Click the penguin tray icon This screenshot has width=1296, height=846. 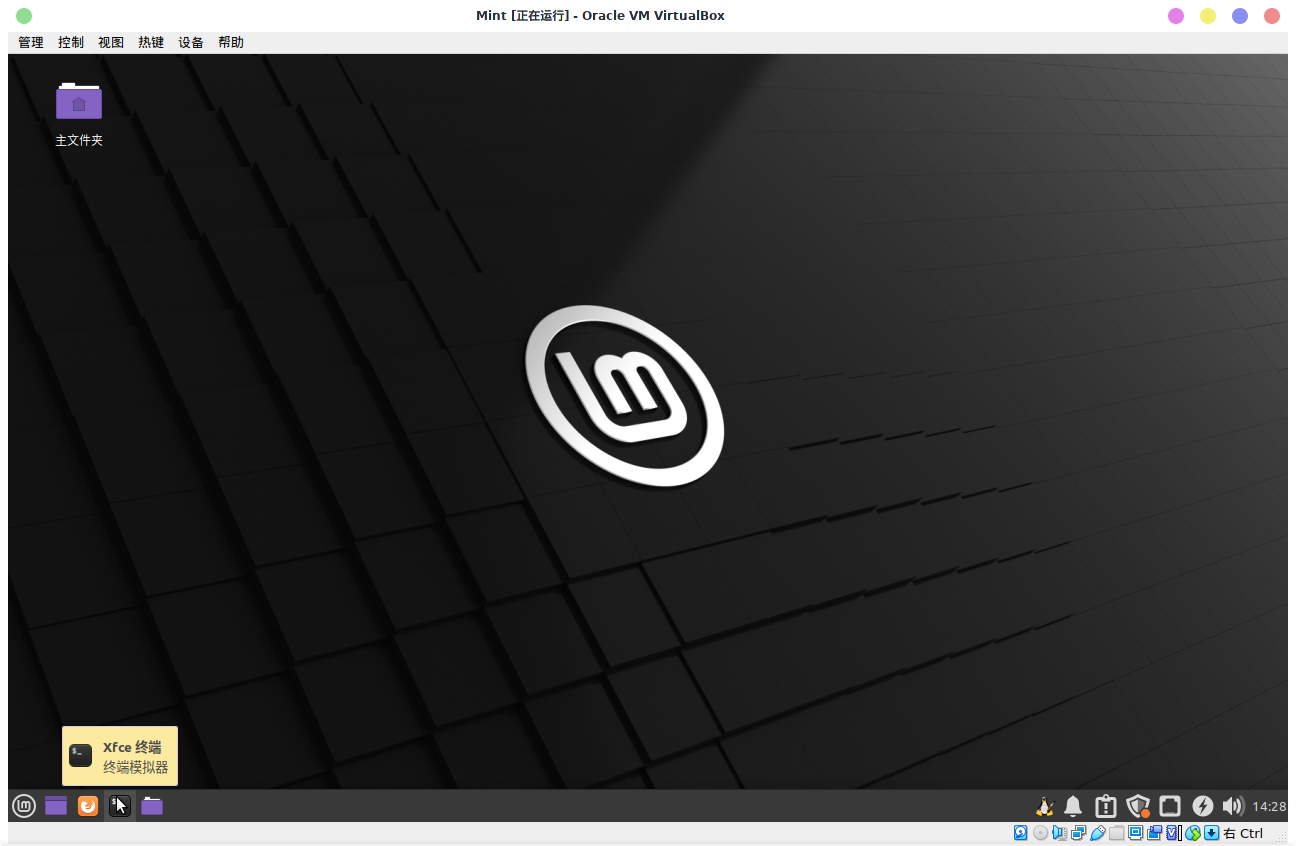(1045, 805)
